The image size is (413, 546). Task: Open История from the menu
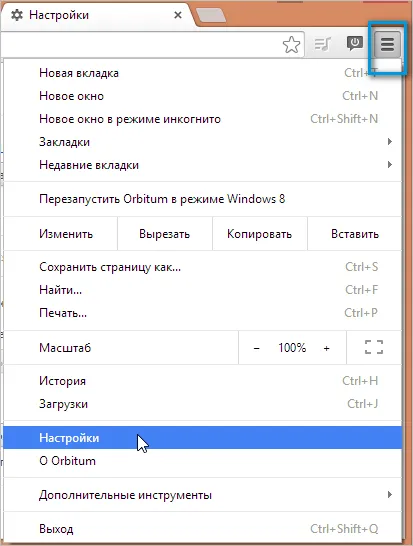point(203,381)
